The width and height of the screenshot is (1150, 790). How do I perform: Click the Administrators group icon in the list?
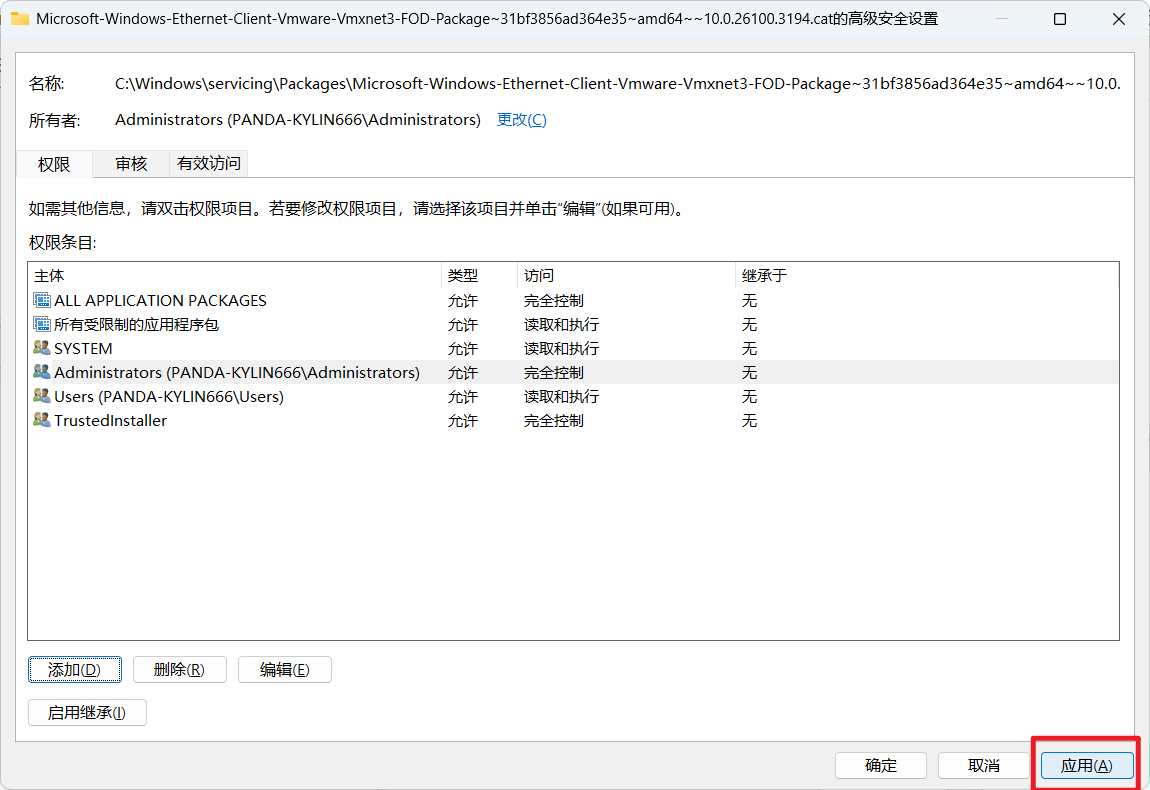click(42, 372)
